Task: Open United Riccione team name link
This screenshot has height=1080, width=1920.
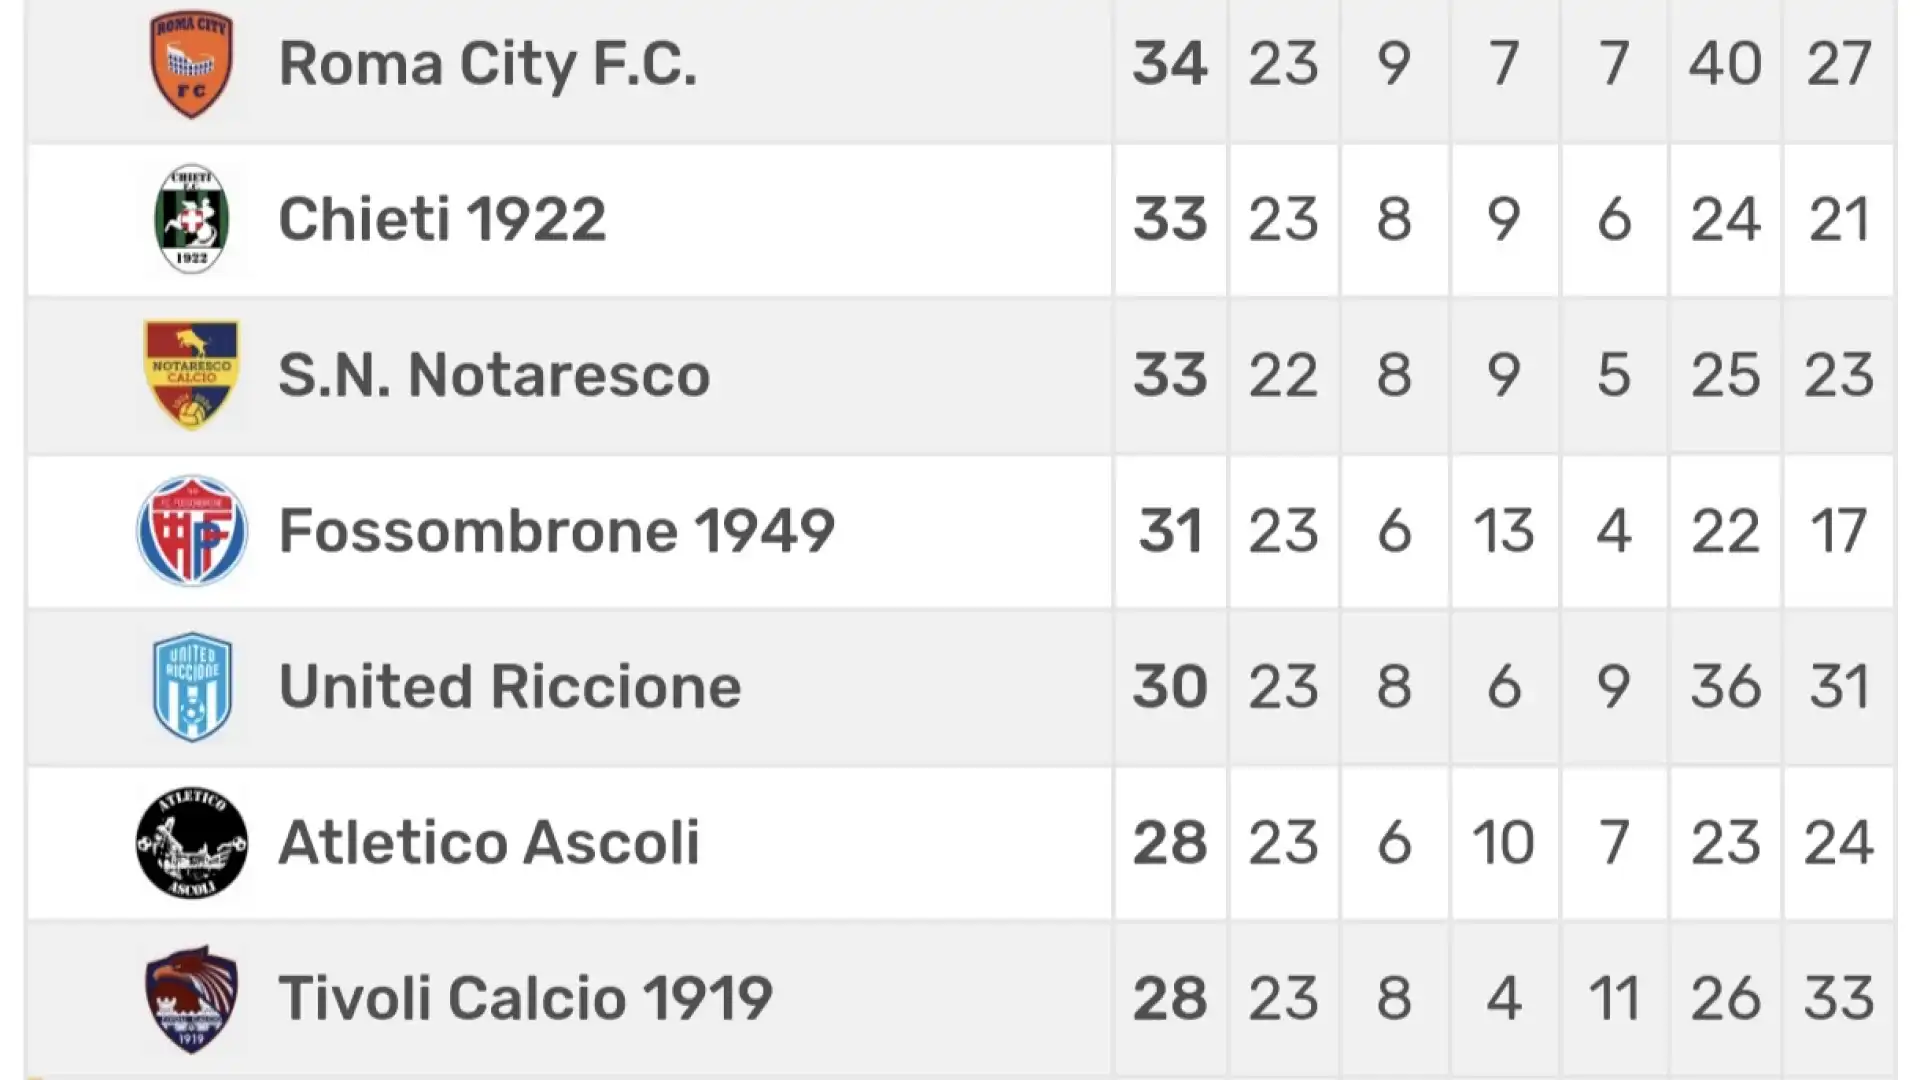Action: click(510, 686)
